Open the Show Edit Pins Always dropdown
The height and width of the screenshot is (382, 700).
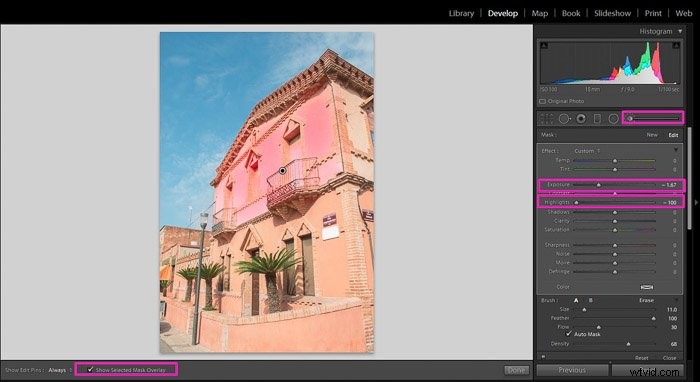60,370
